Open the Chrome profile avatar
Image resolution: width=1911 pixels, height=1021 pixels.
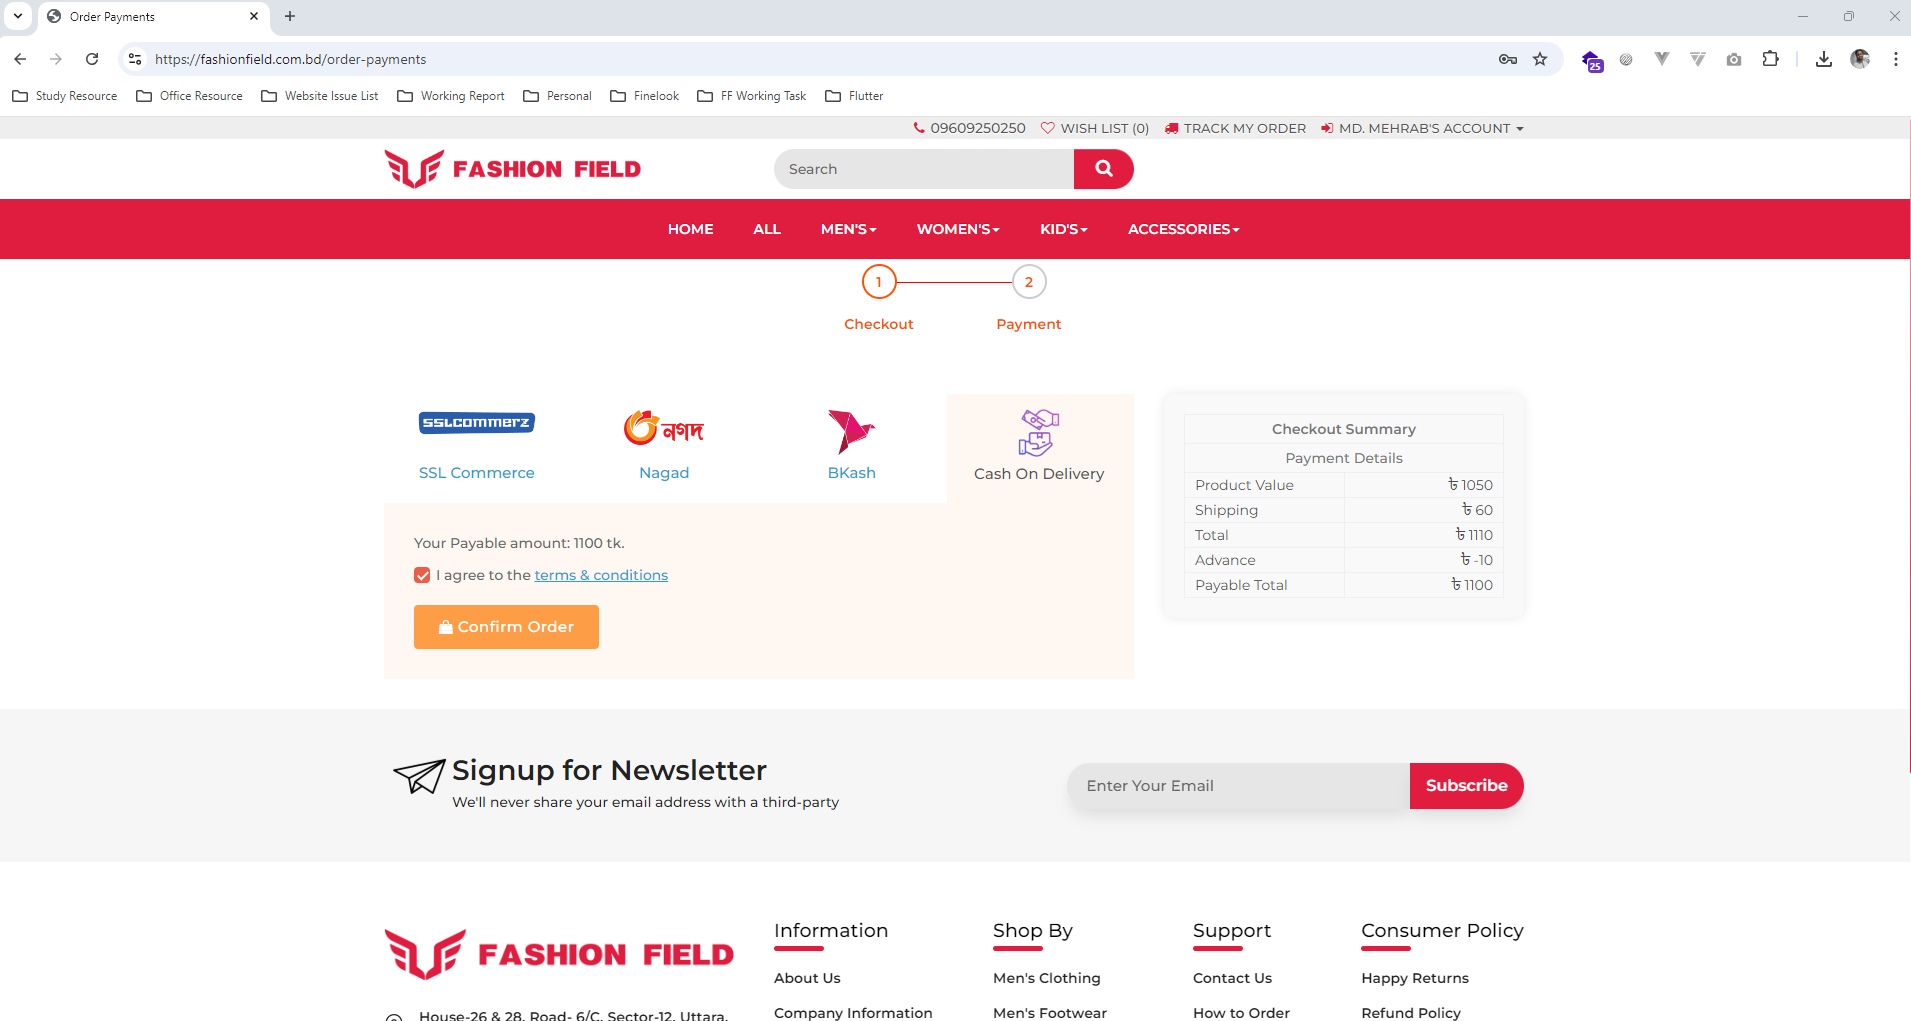pos(1860,59)
